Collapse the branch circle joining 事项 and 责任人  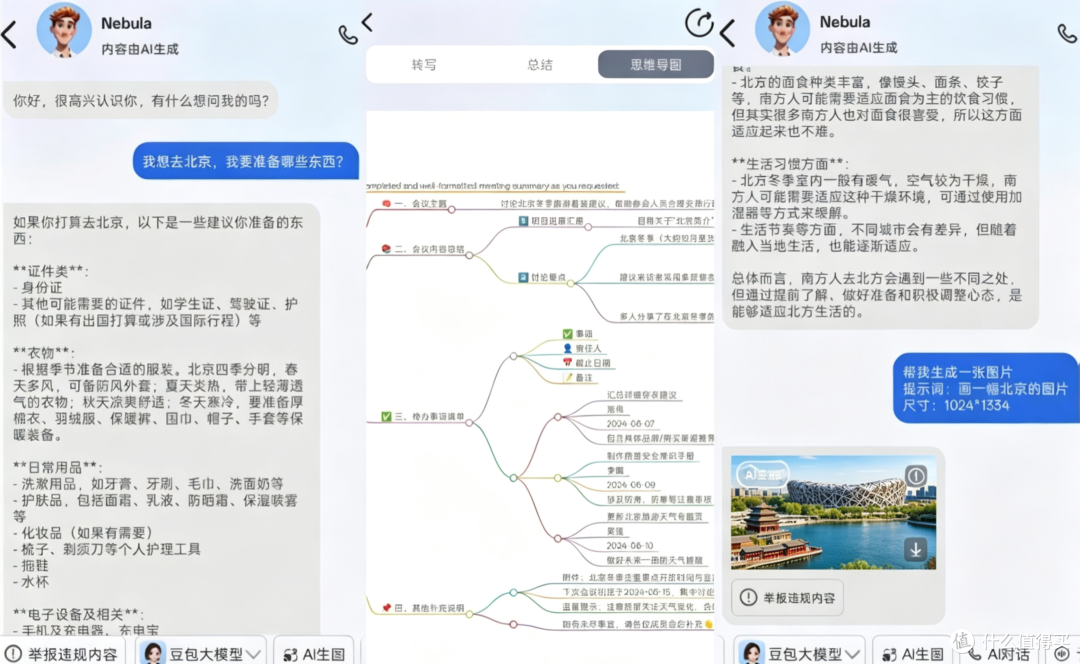514,356
